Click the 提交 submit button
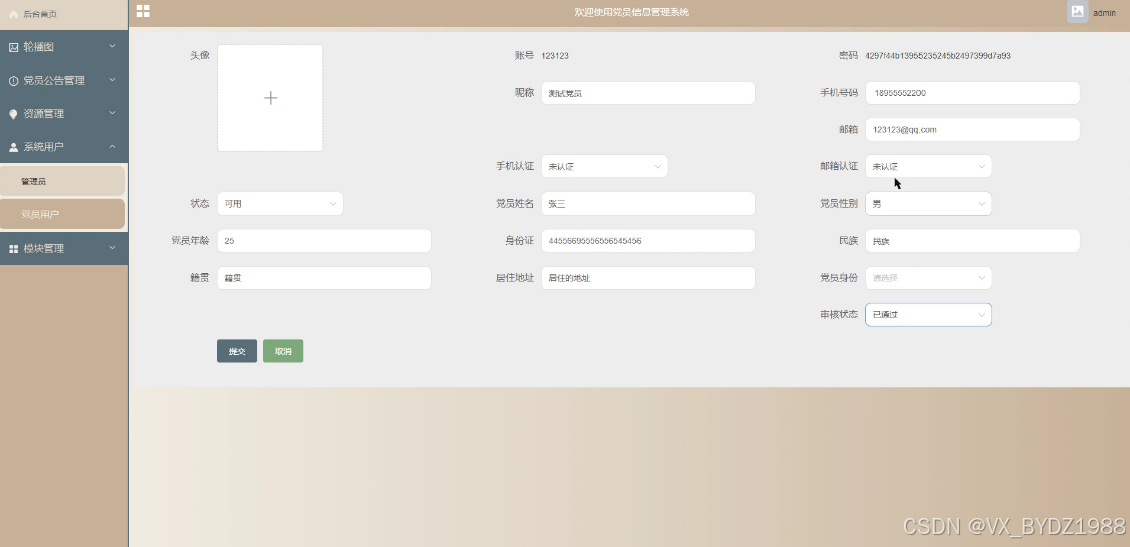This screenshot has height=547, width=1130. click(237, 351)
